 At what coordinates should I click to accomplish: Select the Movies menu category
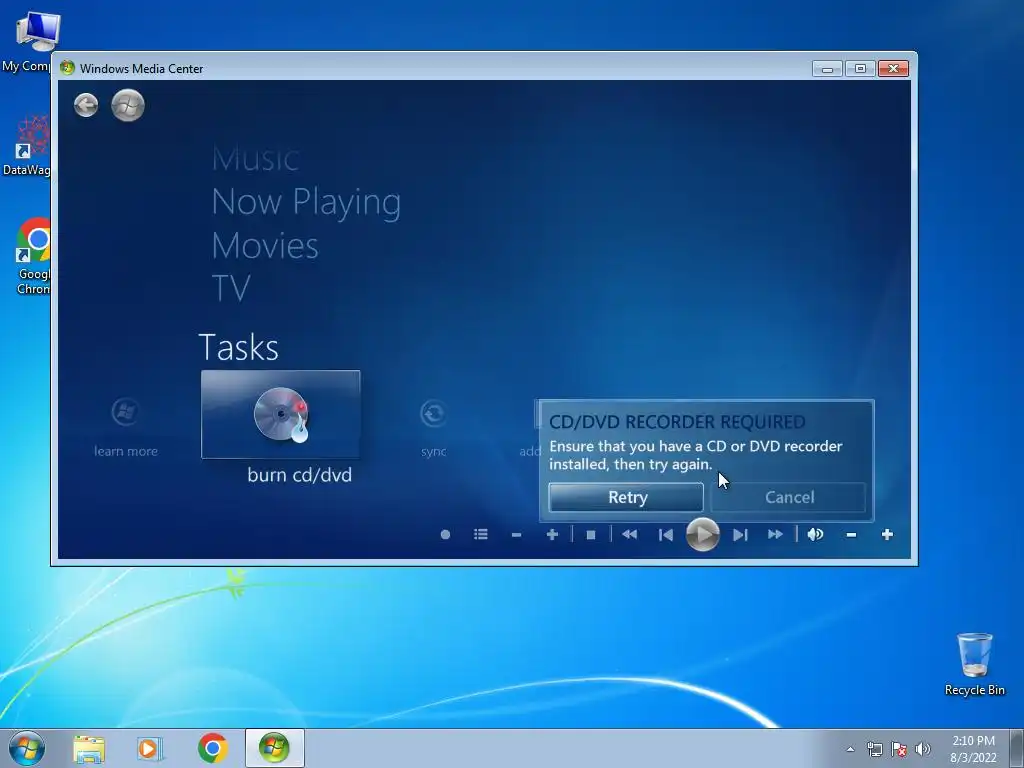click(265, 246)
